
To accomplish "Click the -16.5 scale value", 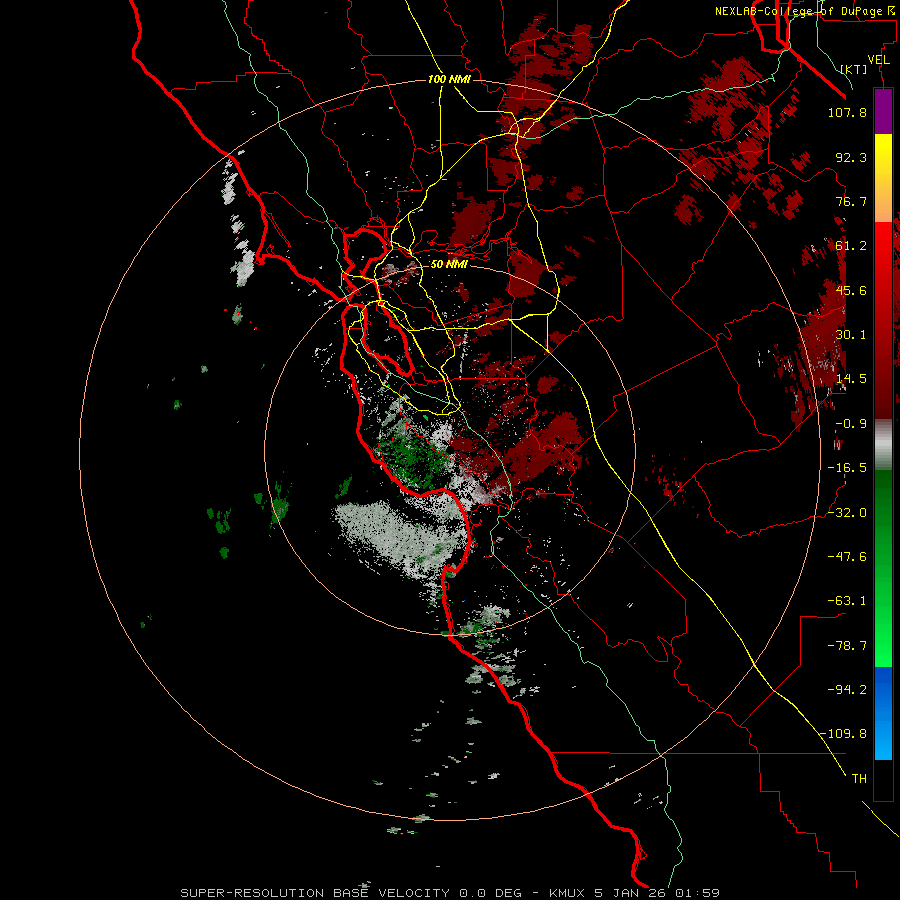I will coord(847,468).
